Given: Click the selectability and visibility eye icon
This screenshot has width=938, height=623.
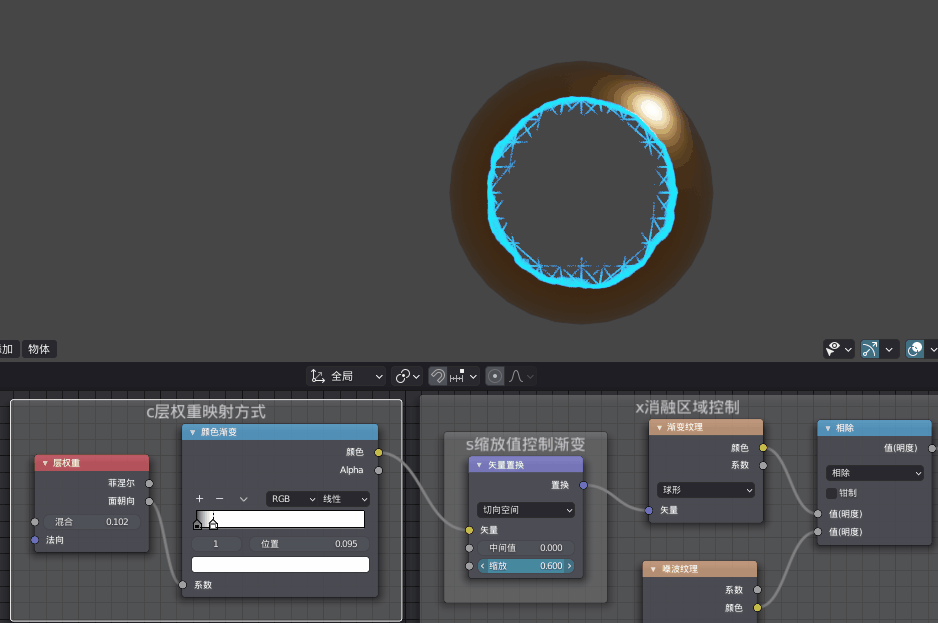Looking at the screenshot, I should coord(833,349).
